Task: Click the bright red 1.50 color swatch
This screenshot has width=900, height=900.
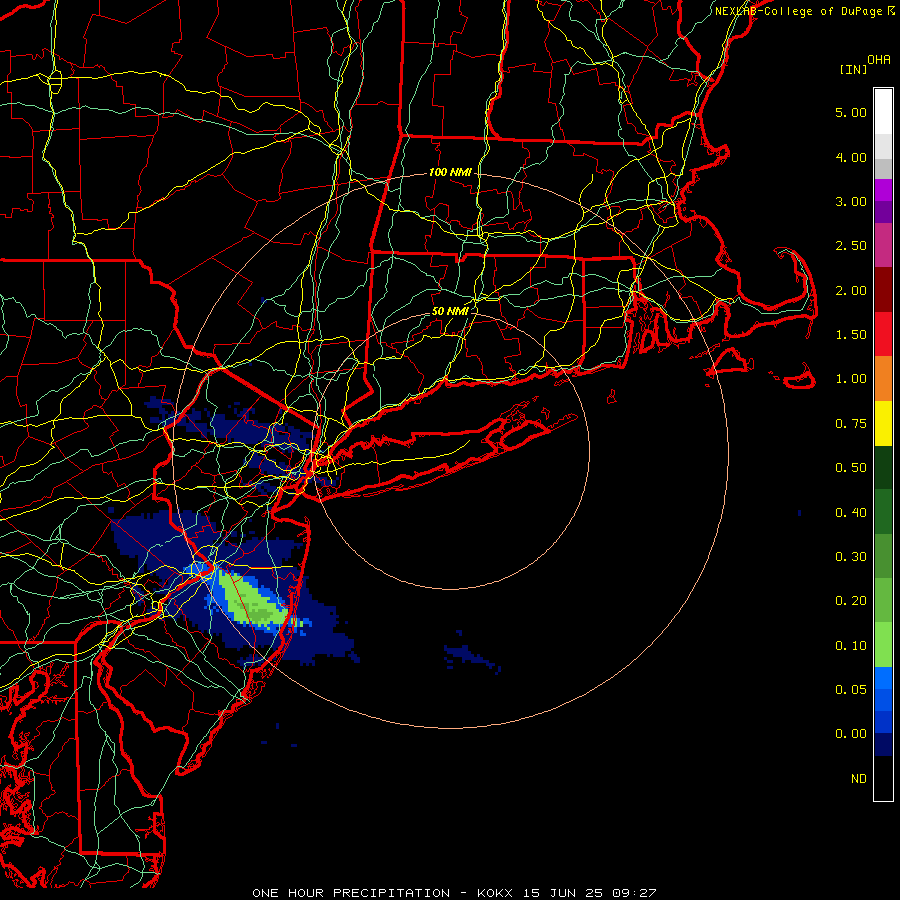Action: [x=883, y=334]
